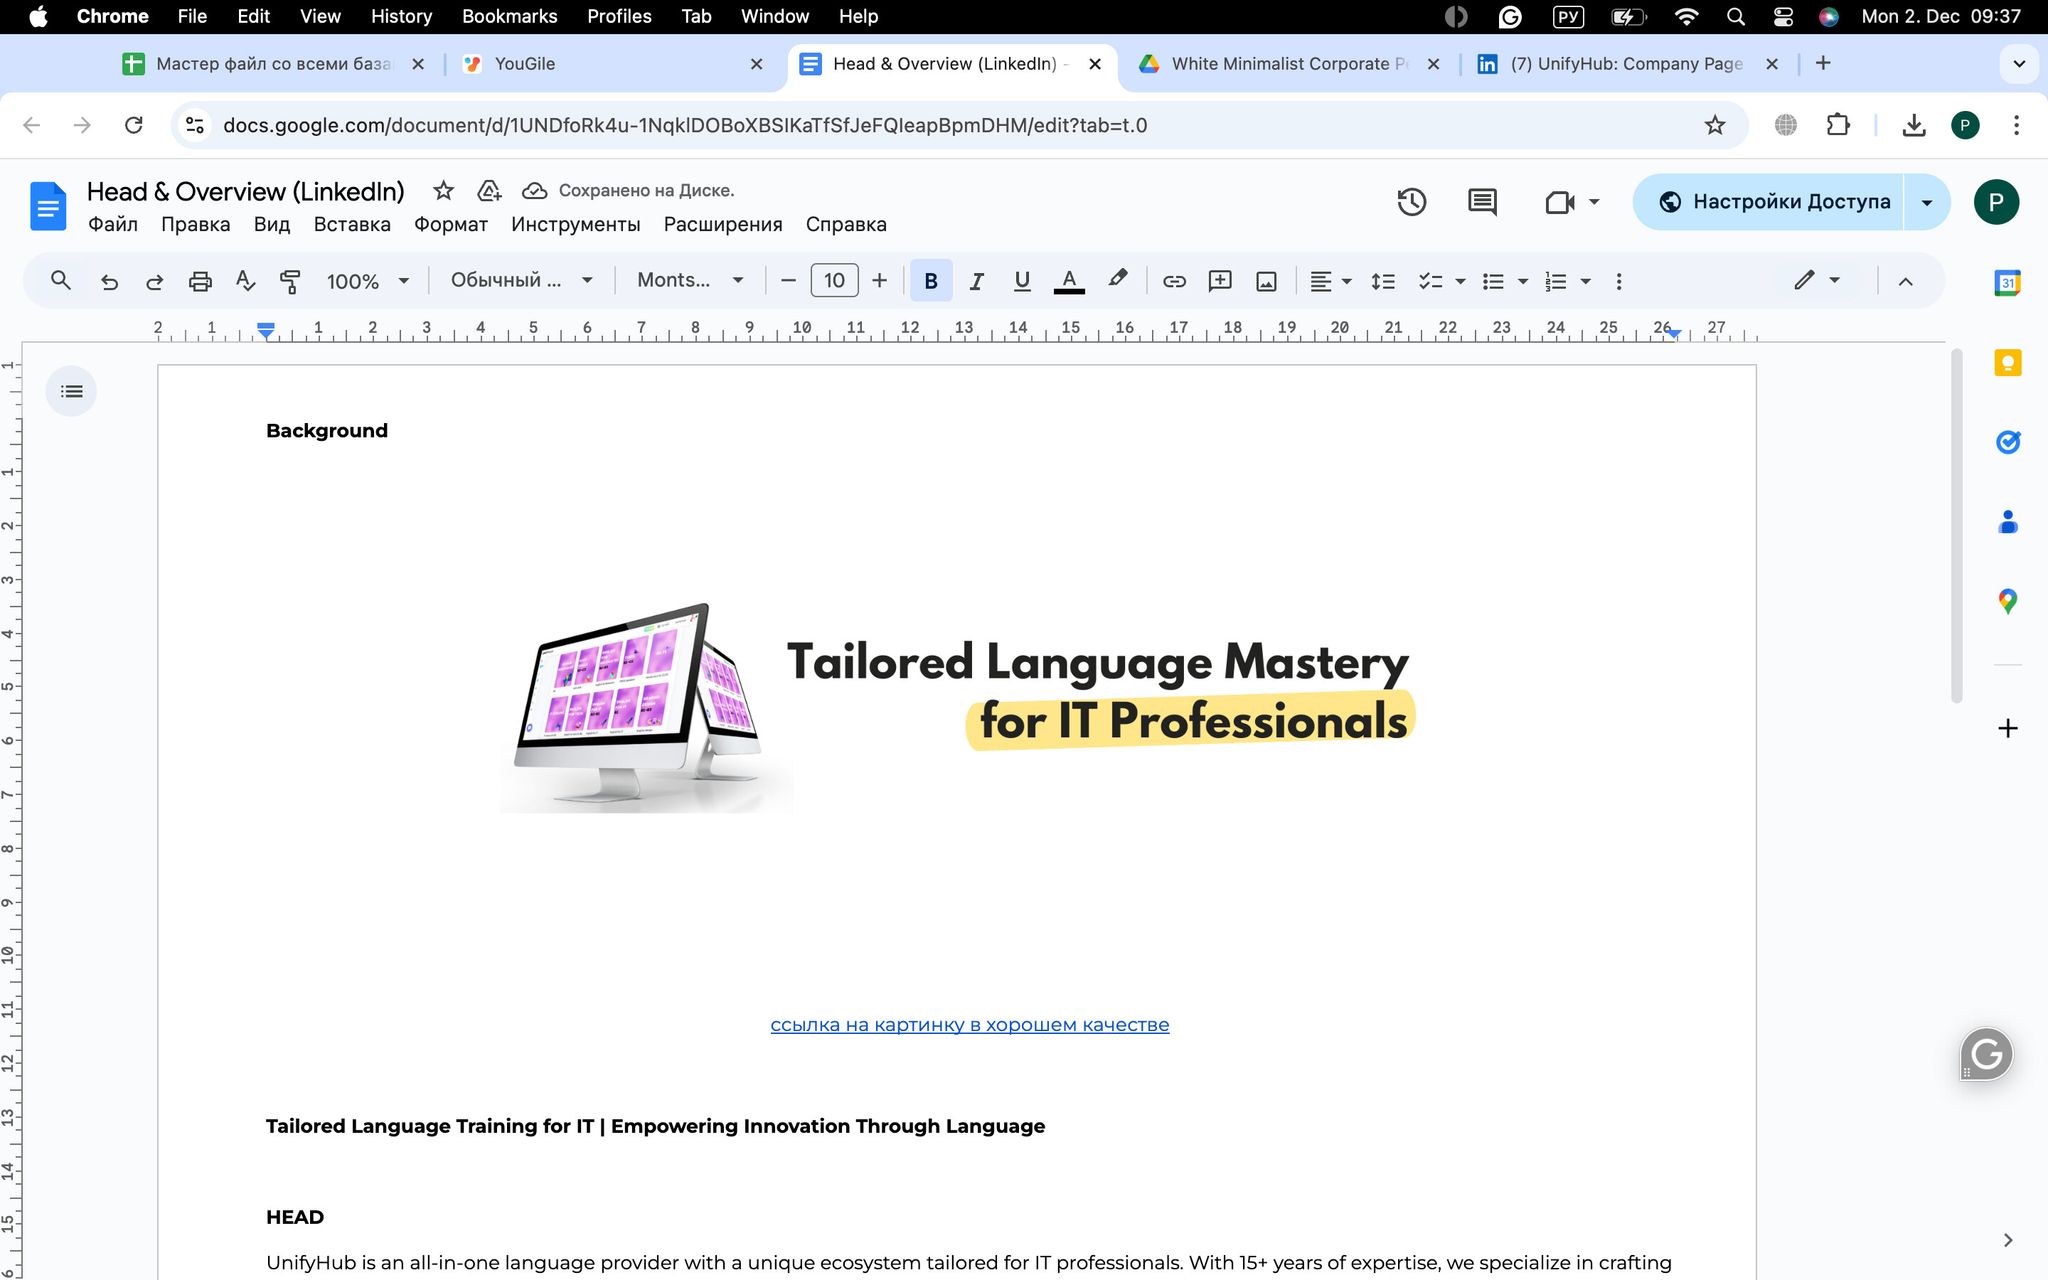Image resolution: width=2048 pixels, height=1280 pixels.
Task: Open the document outline icon
Action: pyautogui.click(x=71, y=391)
